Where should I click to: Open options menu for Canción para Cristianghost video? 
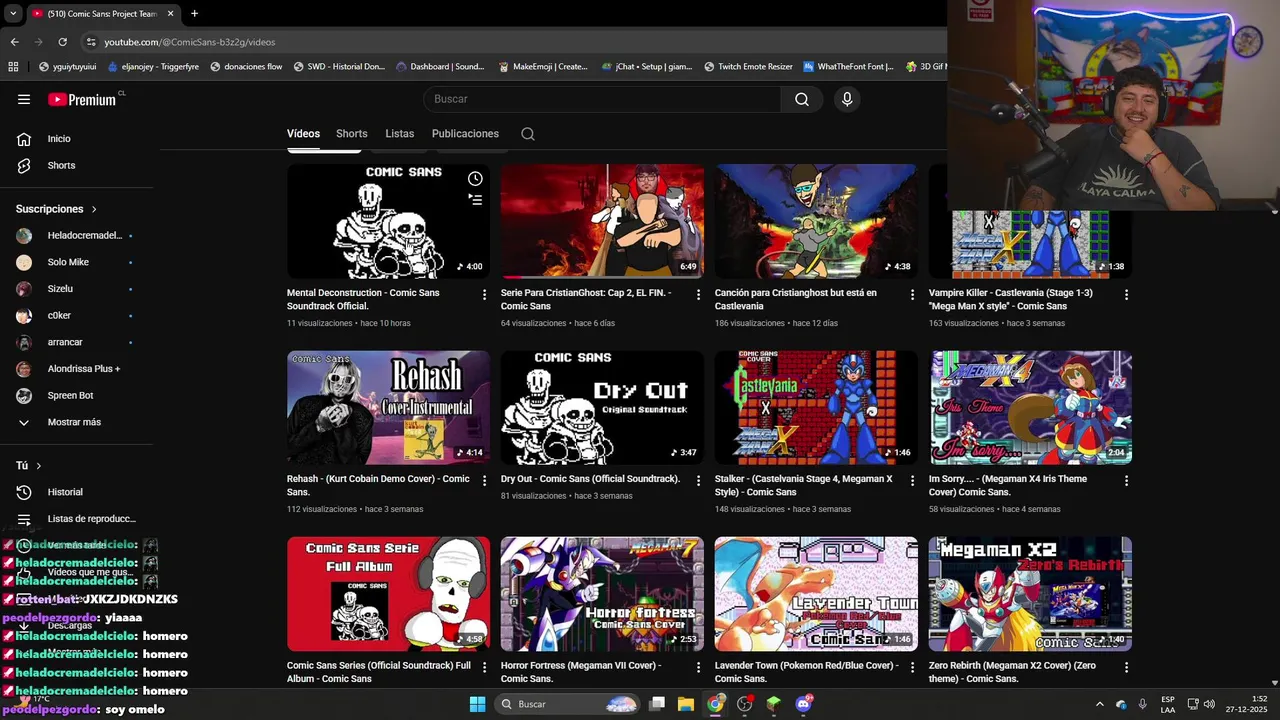coord(912,295)
